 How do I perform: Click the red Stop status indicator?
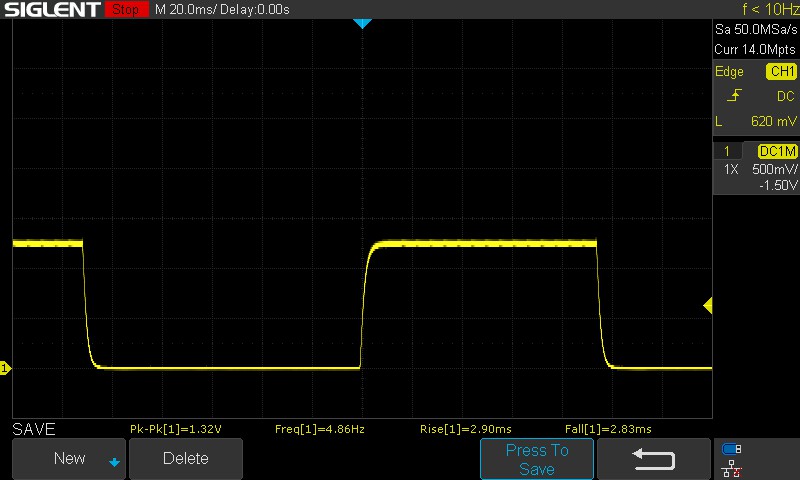click(x=126, y=9)
